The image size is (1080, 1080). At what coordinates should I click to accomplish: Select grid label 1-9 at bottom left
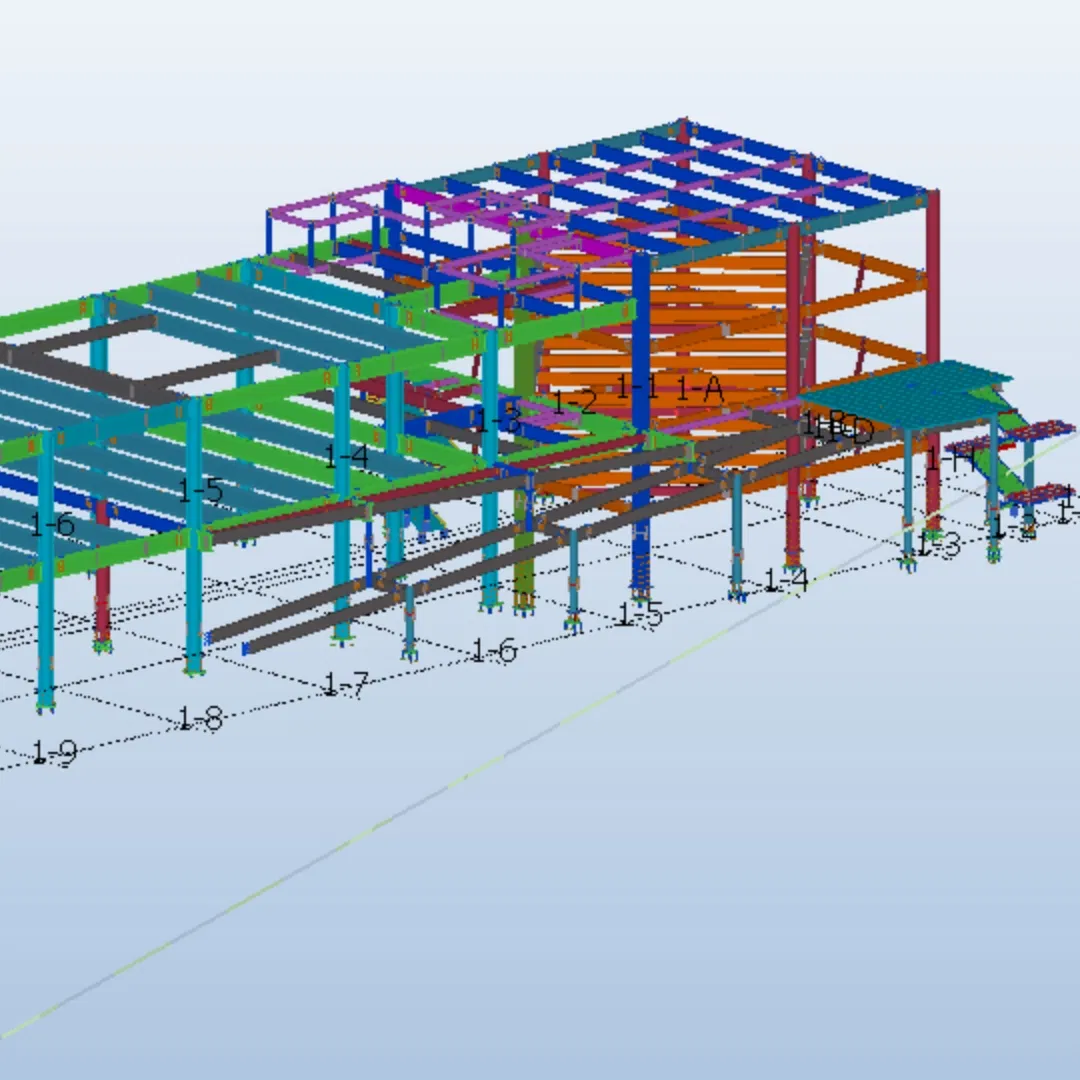(x=55, y=750)
